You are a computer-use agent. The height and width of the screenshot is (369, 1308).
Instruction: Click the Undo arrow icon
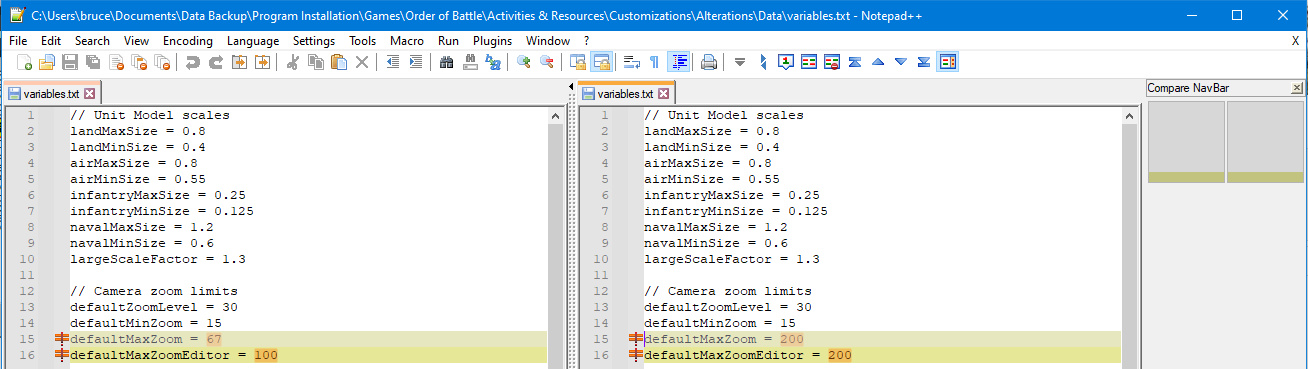tap(192, 62)
